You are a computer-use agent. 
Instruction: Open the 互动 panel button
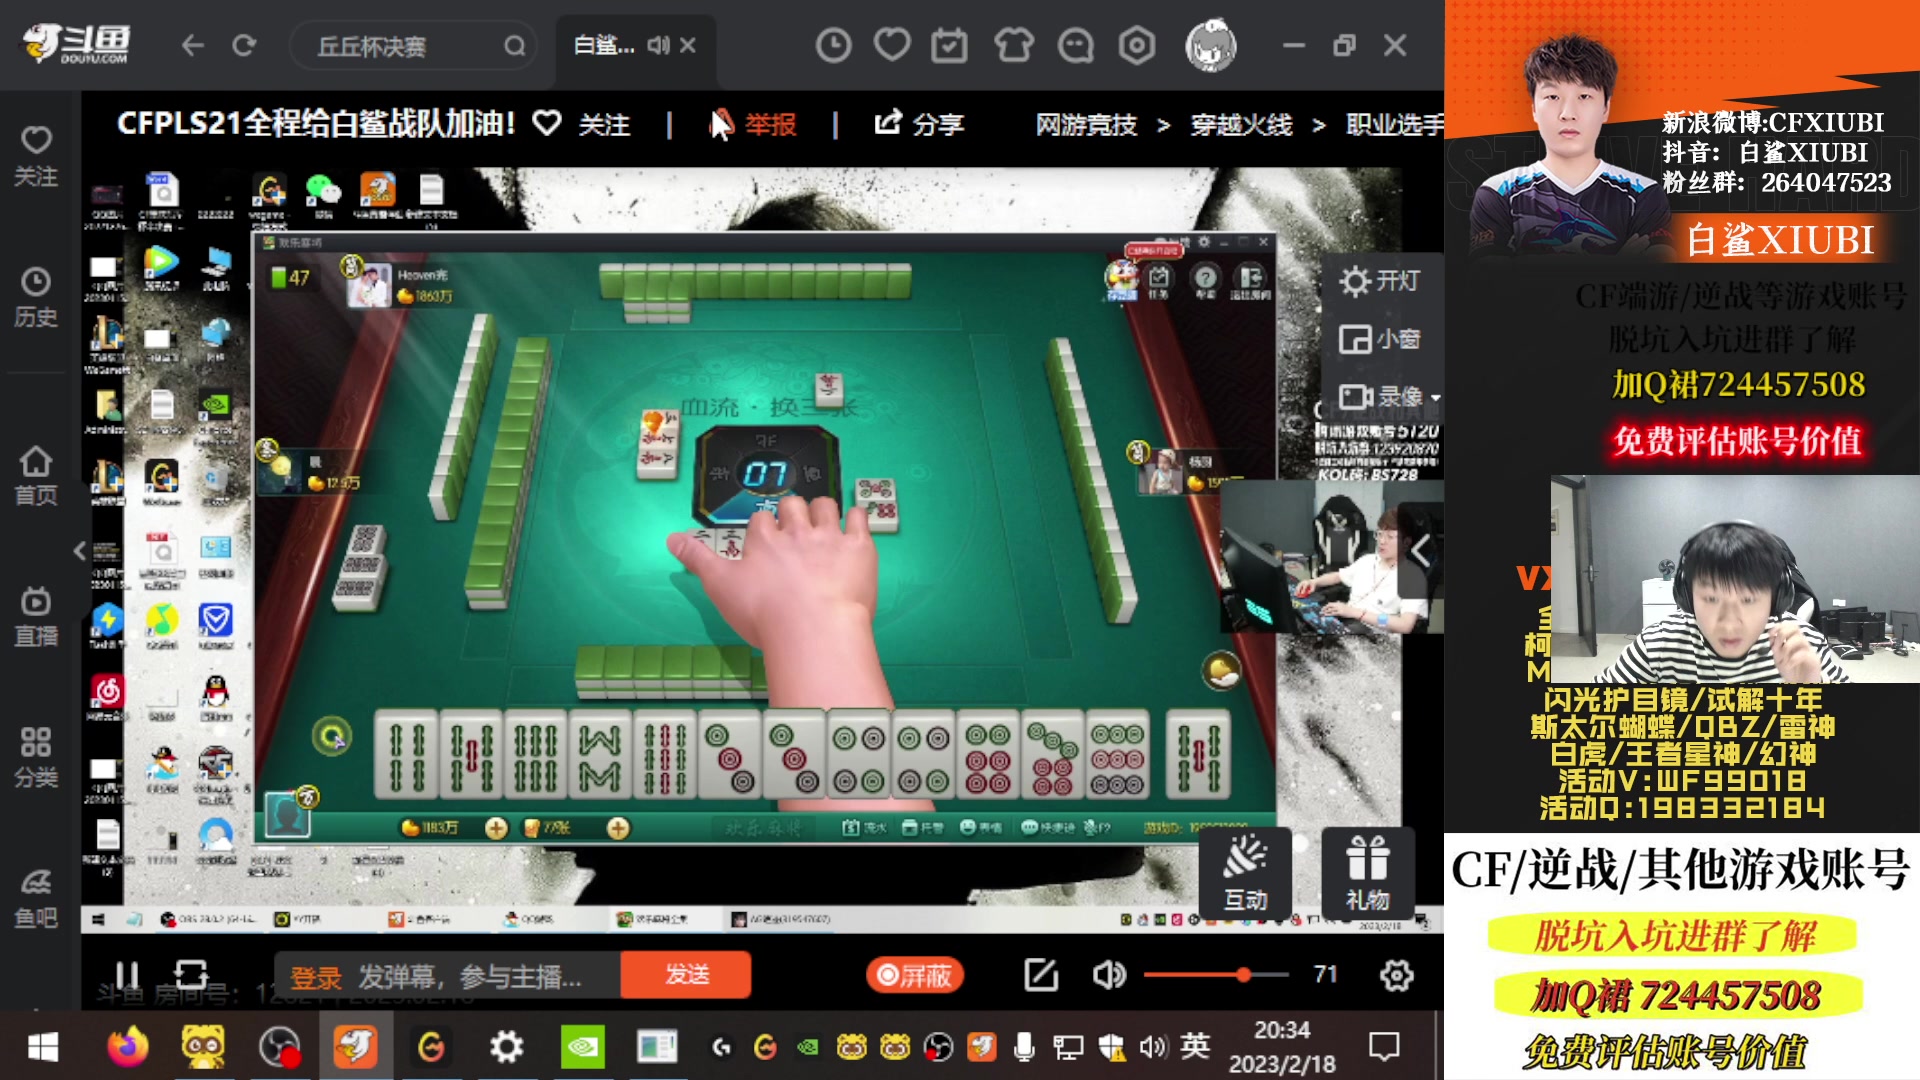(x=1246, y=873)
